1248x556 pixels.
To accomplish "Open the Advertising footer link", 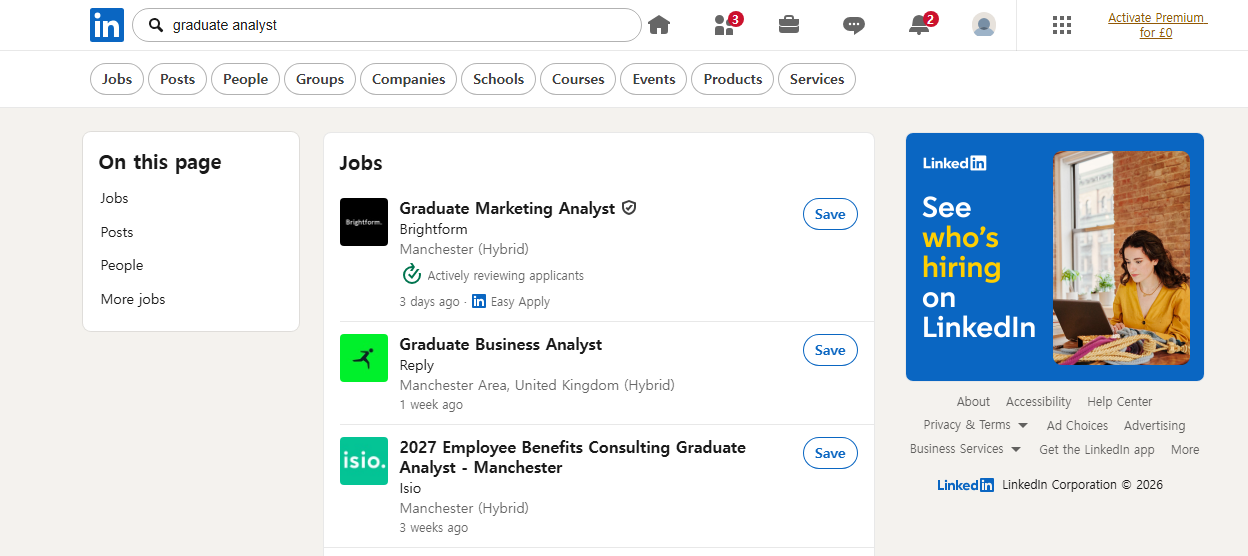I will 1154,426.
